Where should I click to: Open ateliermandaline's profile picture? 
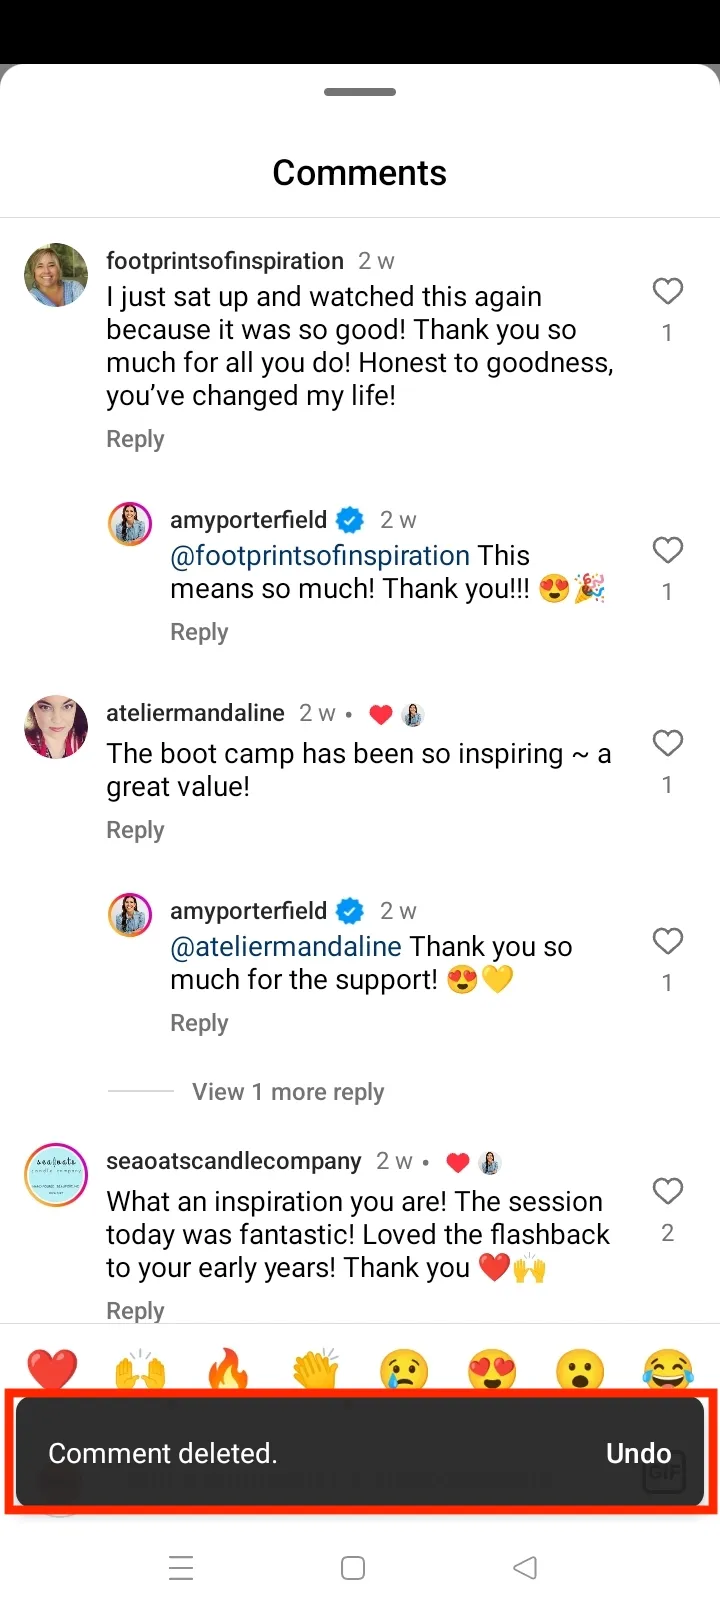[x=56, y=727]
